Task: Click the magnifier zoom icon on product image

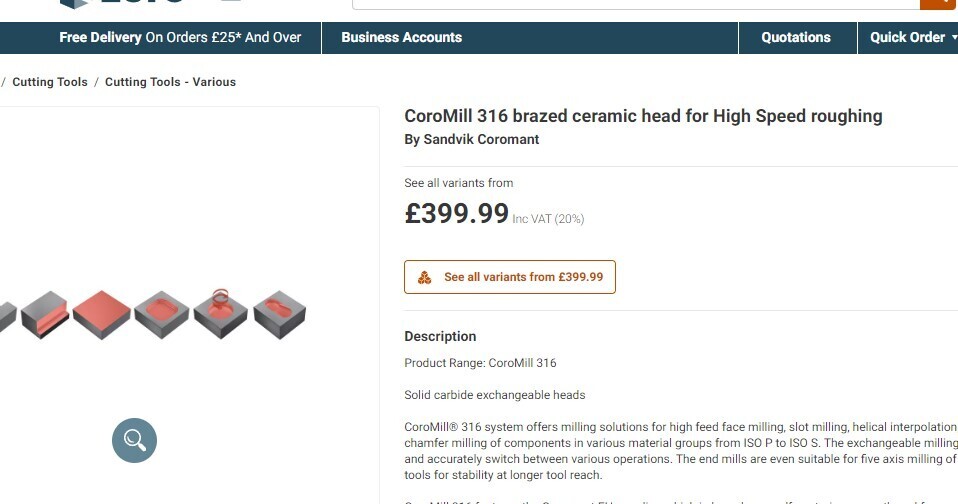Action: [135, 440]
